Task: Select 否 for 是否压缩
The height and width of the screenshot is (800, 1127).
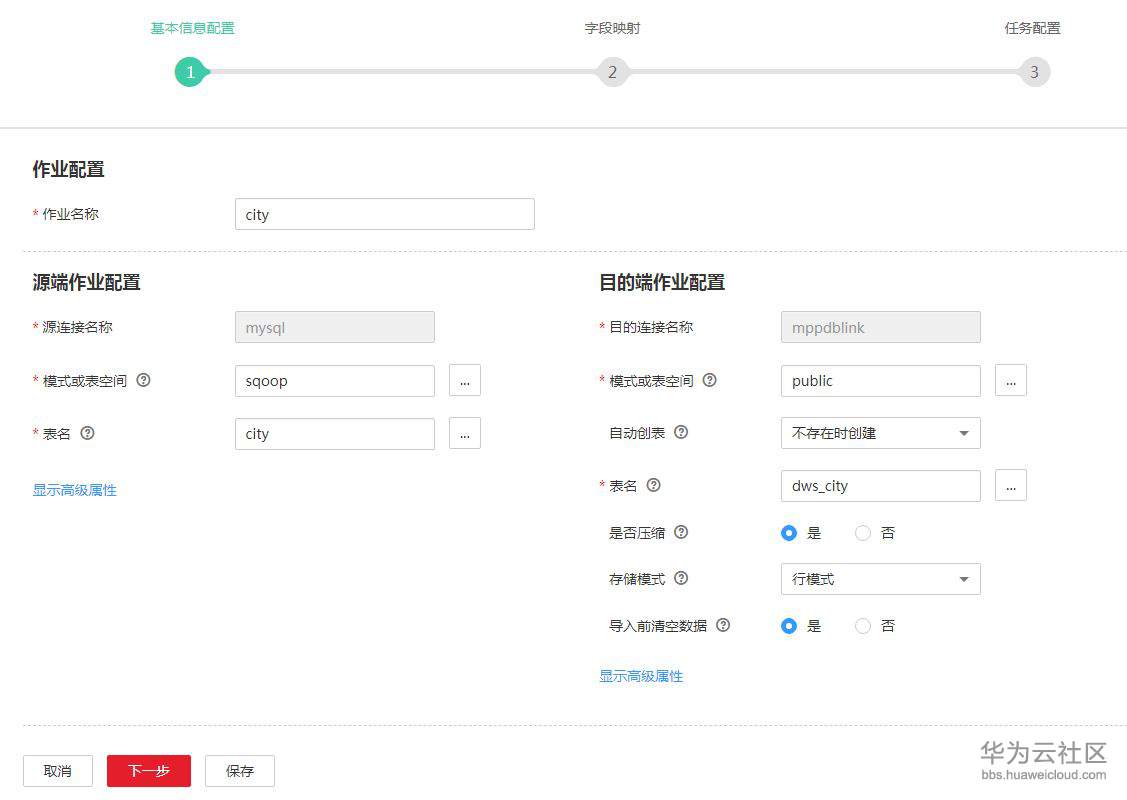Action: (x=862, y=533)
